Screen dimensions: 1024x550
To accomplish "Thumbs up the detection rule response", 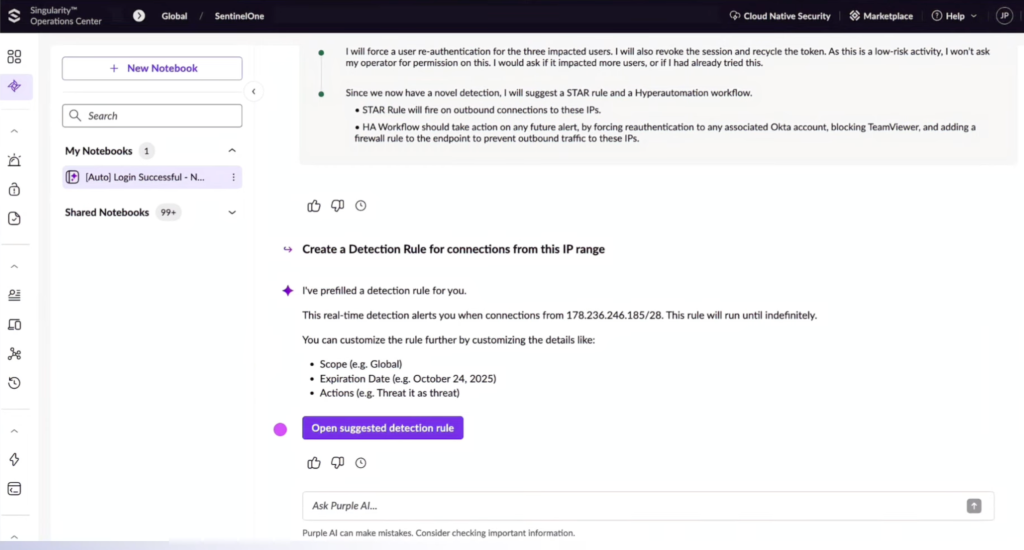I will click(x=314, y=462).
